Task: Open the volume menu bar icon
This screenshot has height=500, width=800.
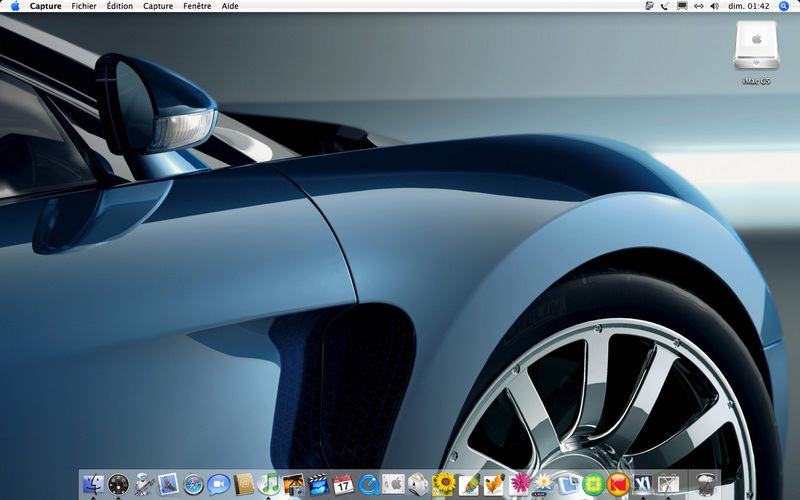Action: point(715,6)
